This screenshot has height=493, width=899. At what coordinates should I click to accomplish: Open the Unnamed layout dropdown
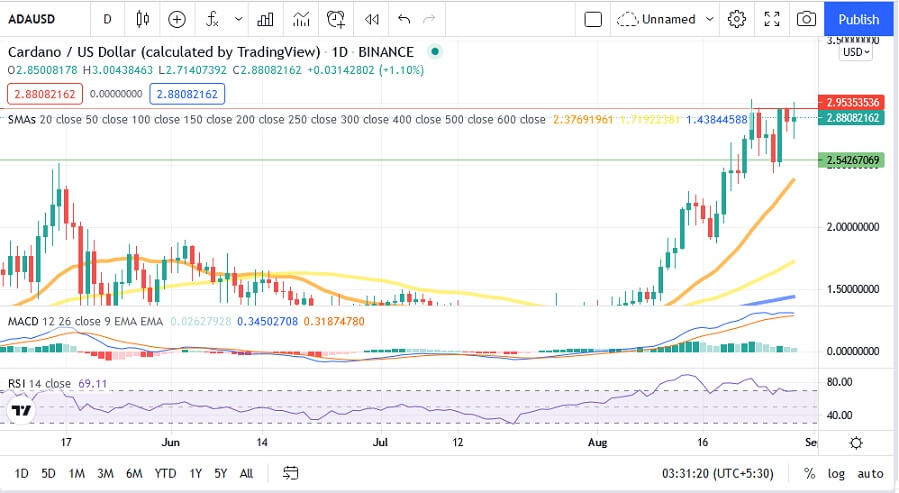[x=665, y=19]
